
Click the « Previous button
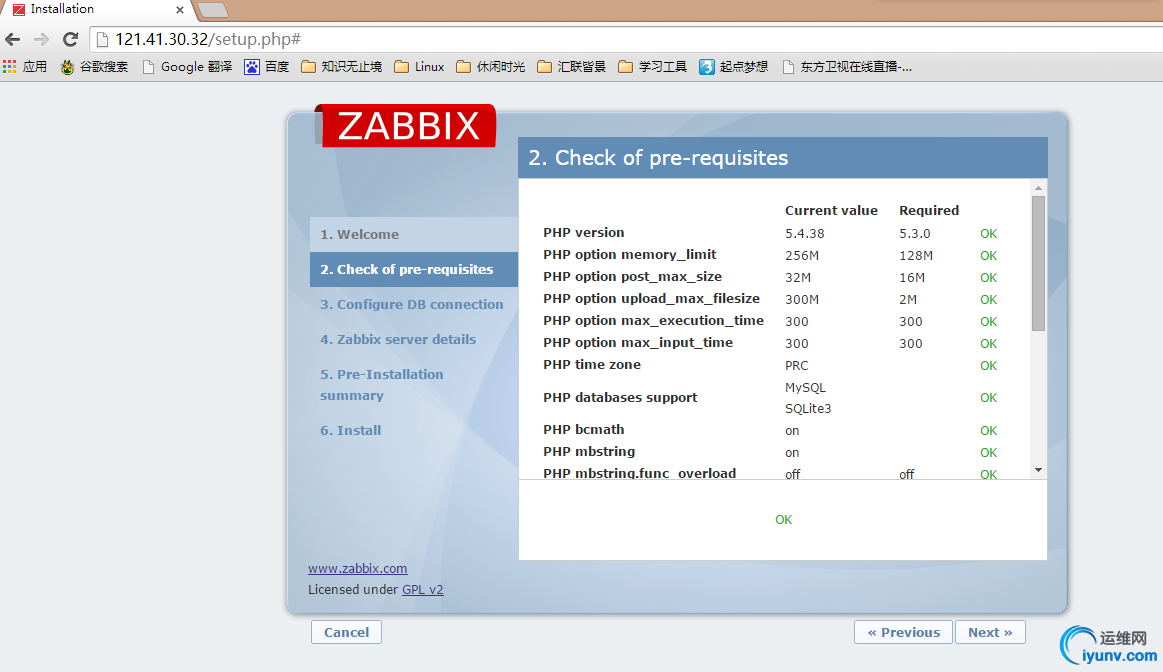(x=903, y=632)
